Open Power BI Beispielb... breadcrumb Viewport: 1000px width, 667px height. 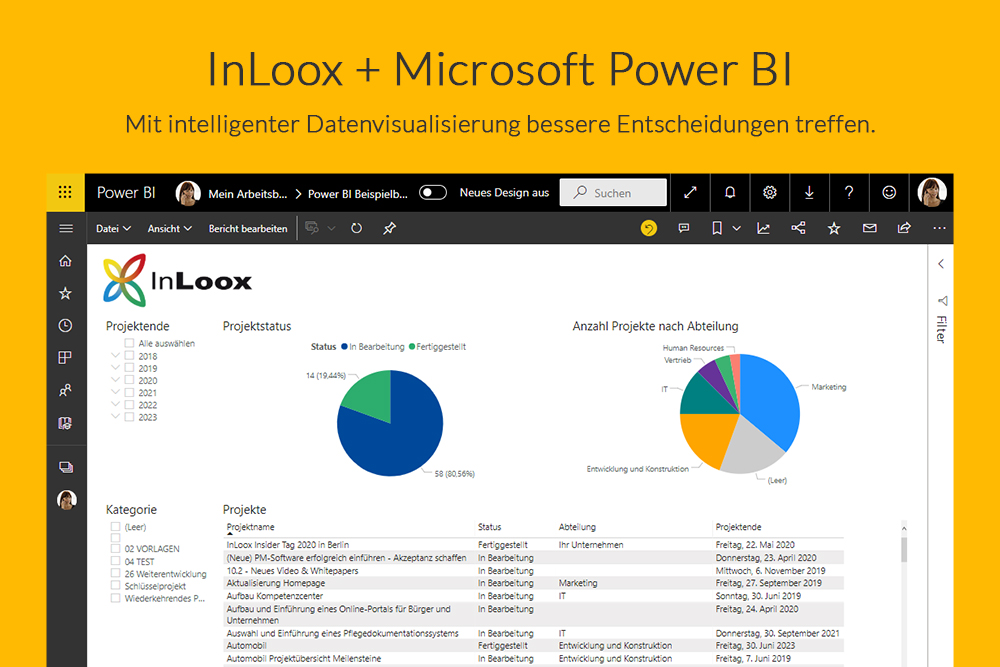358,194
